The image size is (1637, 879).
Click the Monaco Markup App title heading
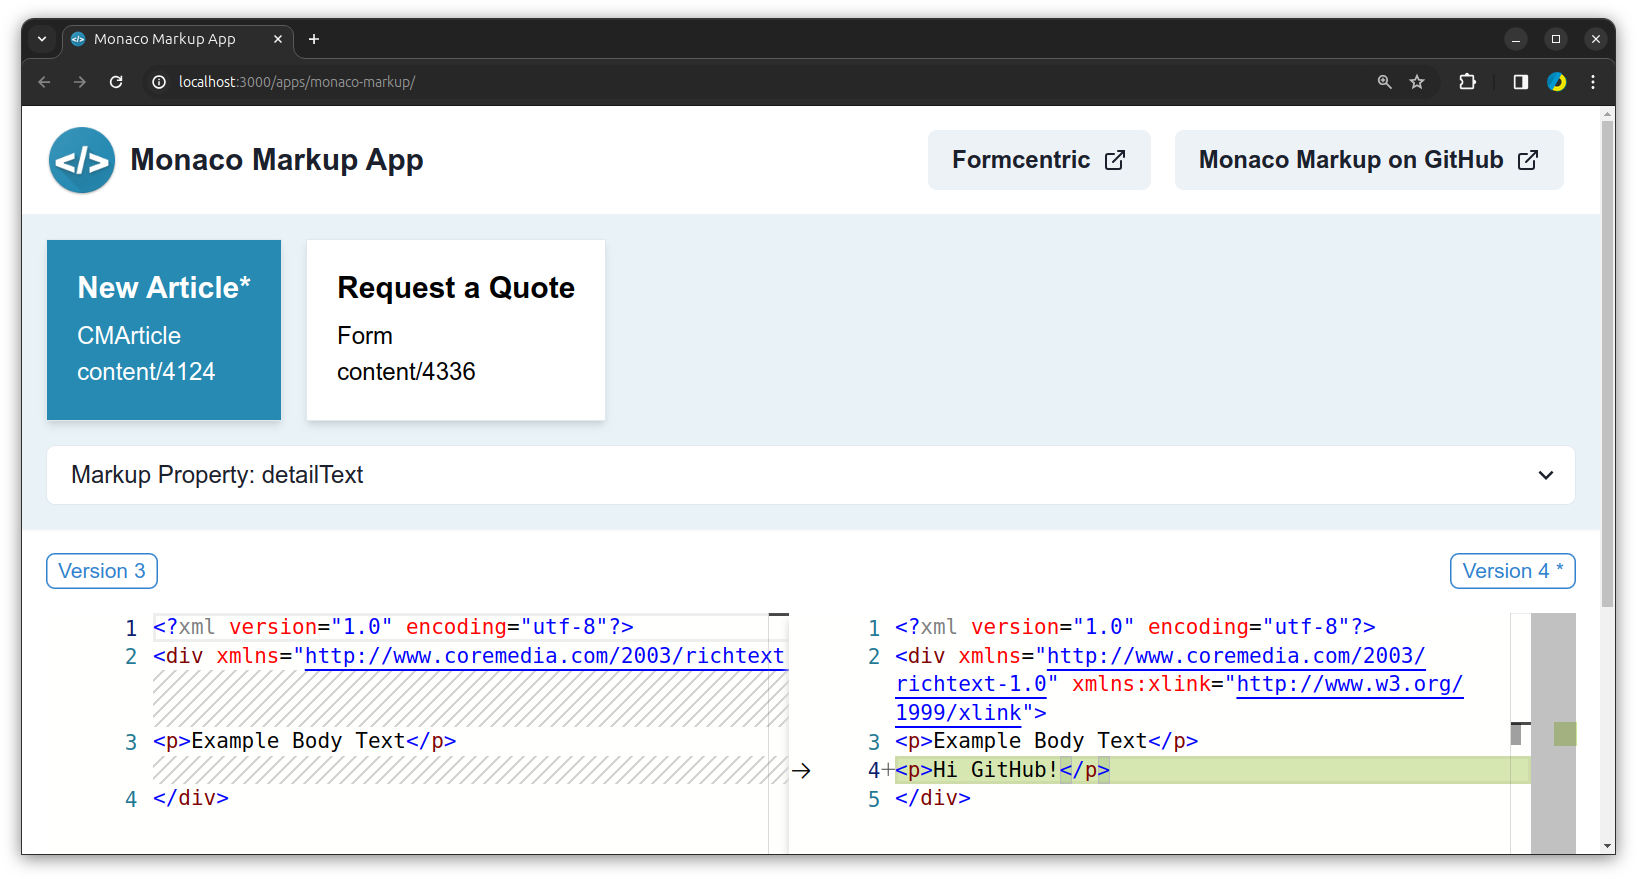coord(277,160)
